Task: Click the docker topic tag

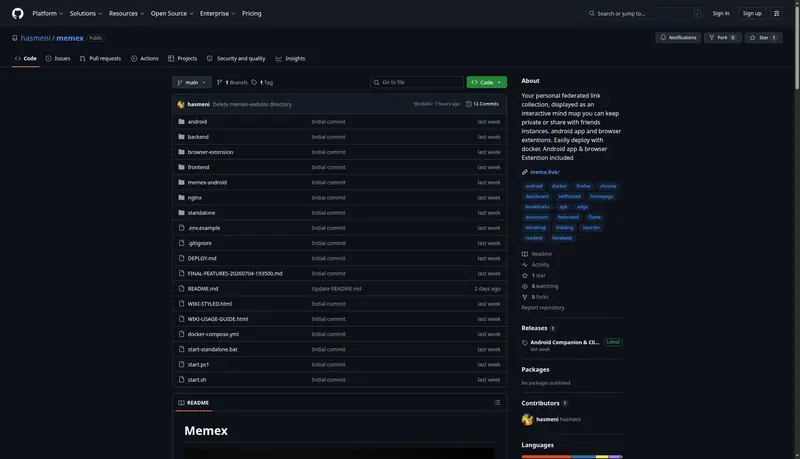Action: pos(559,186)
